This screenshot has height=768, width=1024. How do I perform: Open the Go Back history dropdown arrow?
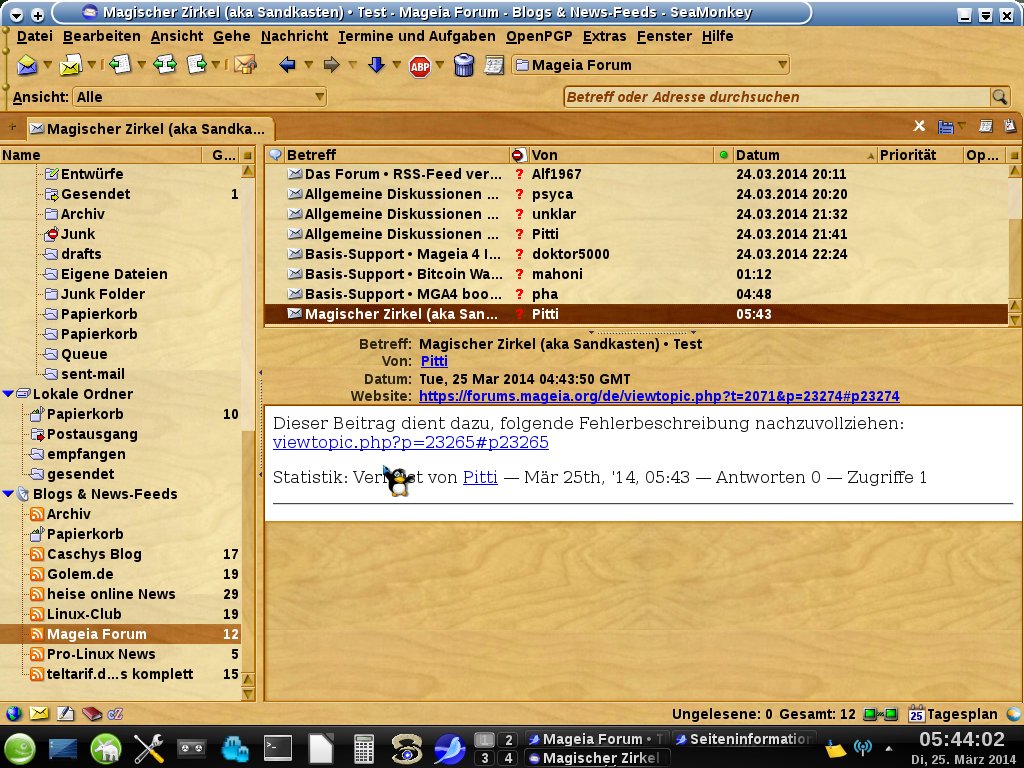tap(308, 65)
